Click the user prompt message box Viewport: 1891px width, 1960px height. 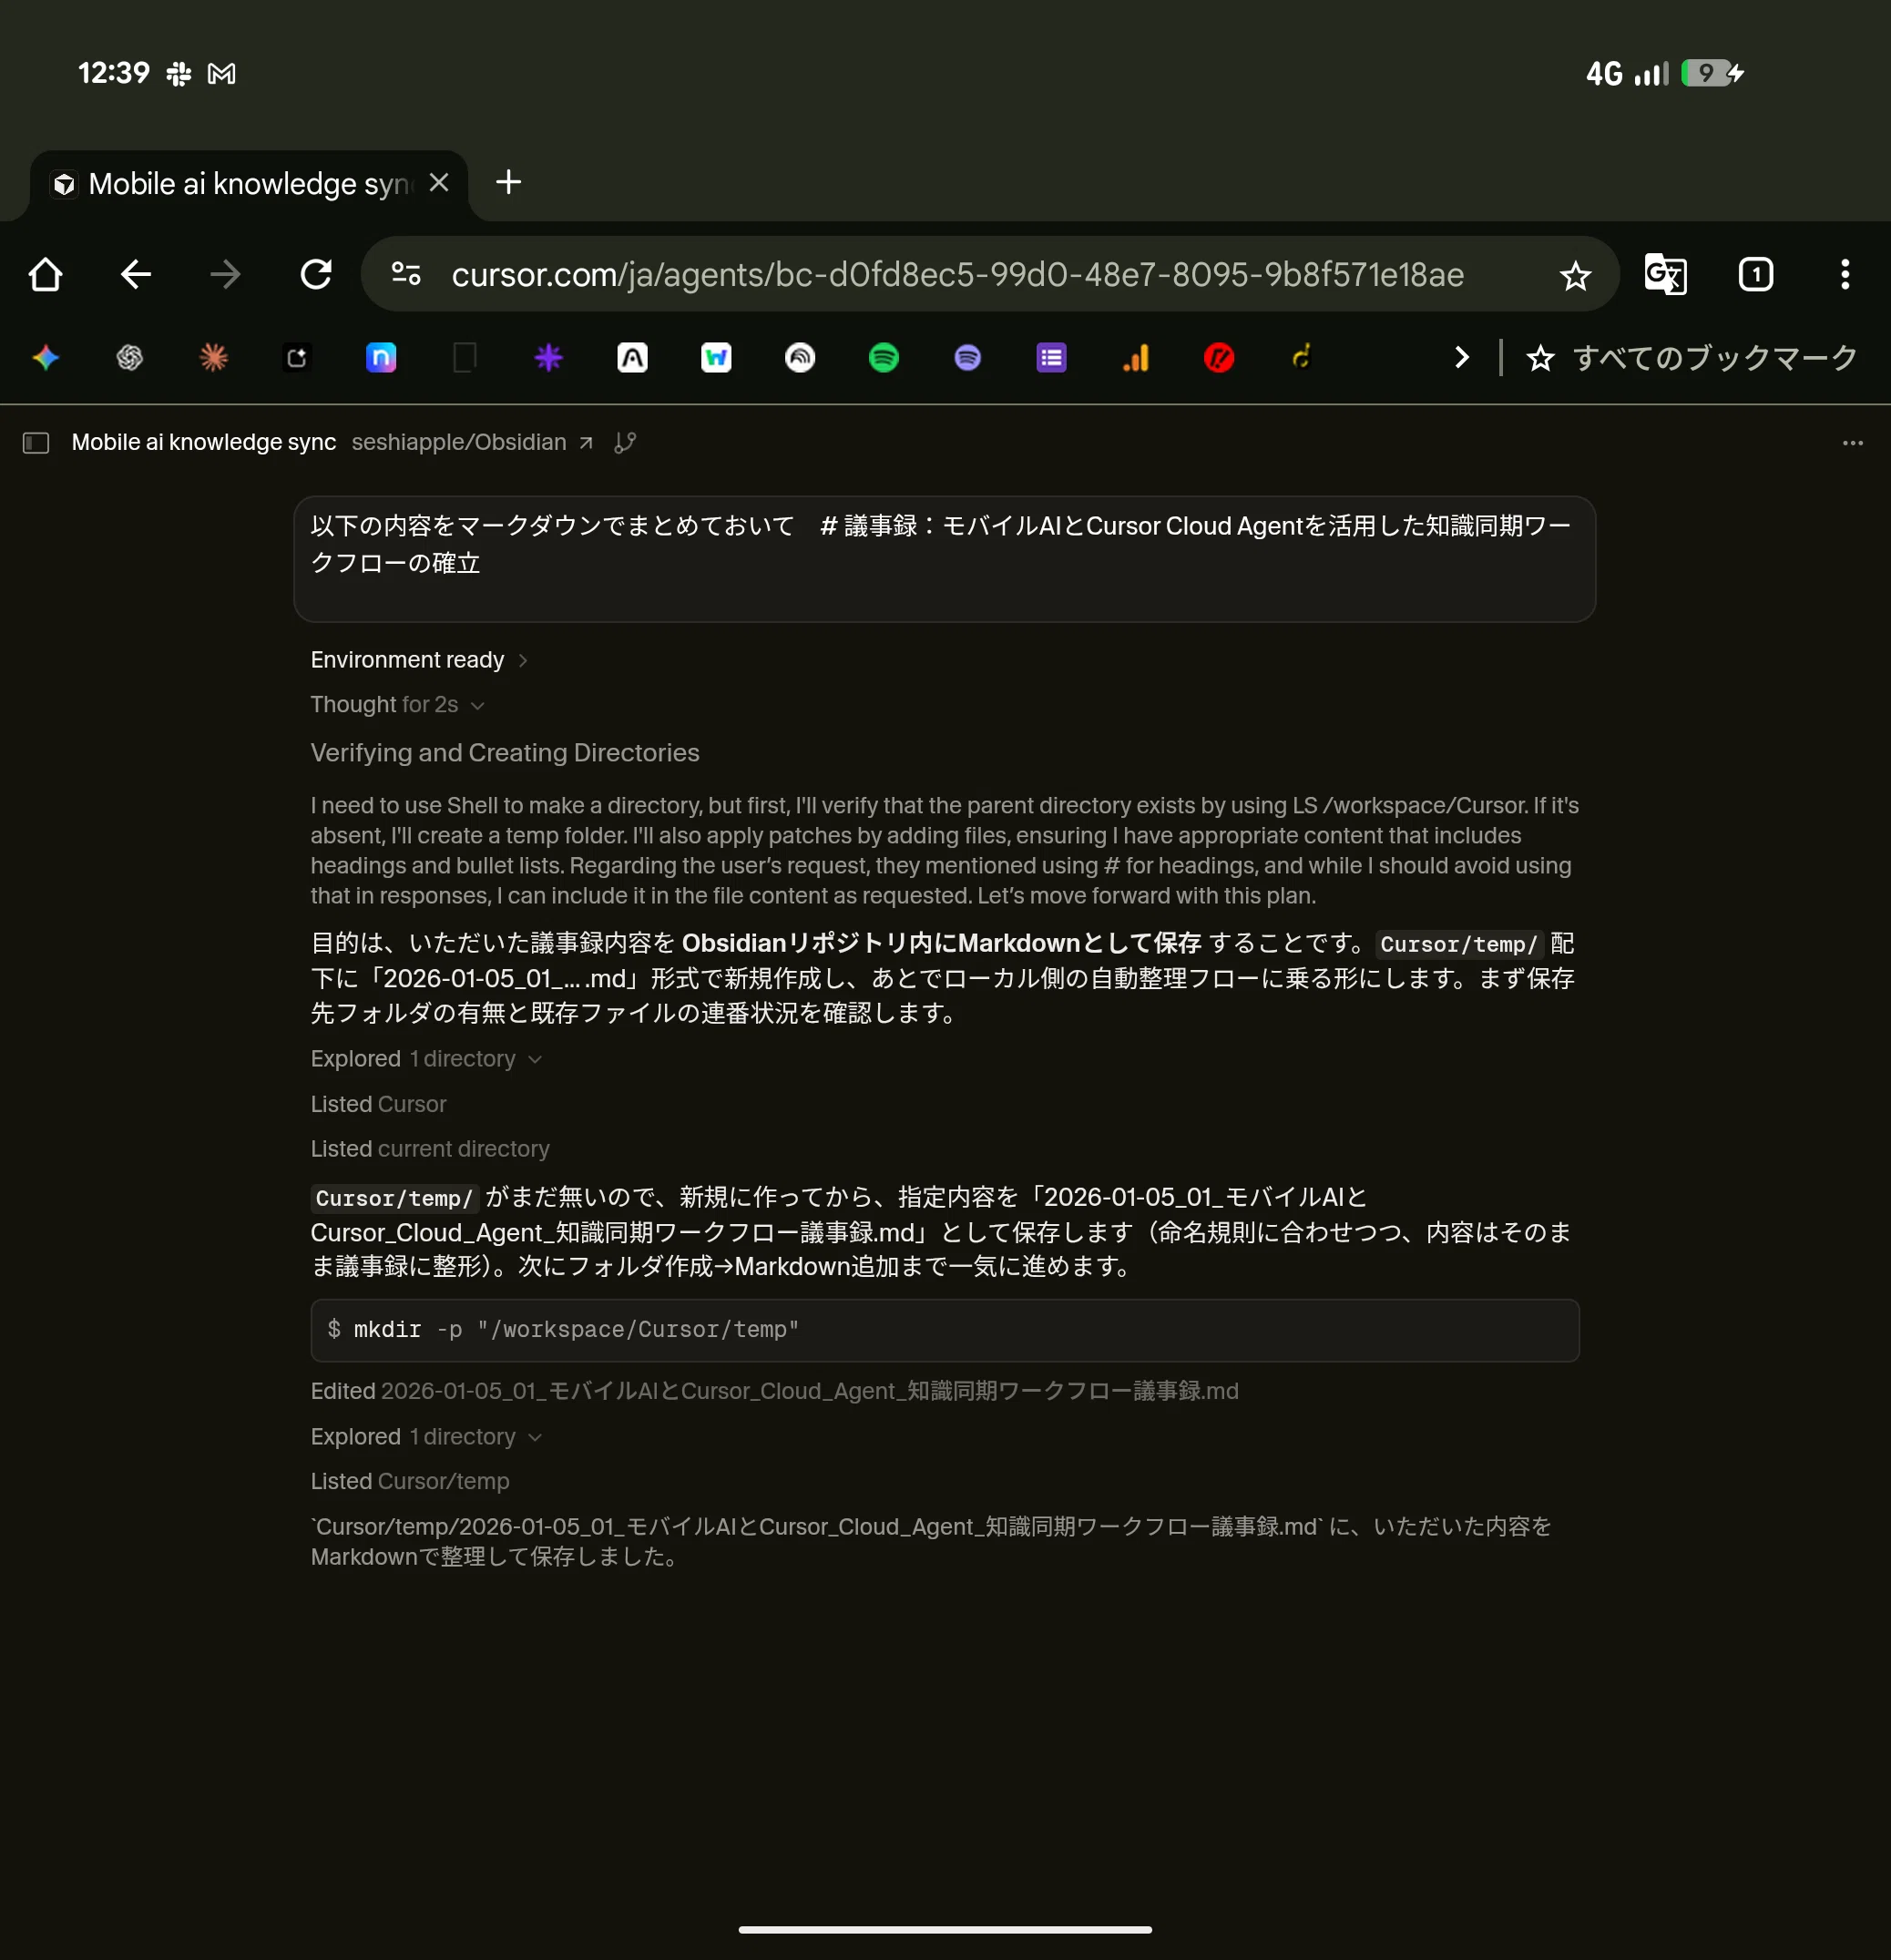tap(945, 559)
